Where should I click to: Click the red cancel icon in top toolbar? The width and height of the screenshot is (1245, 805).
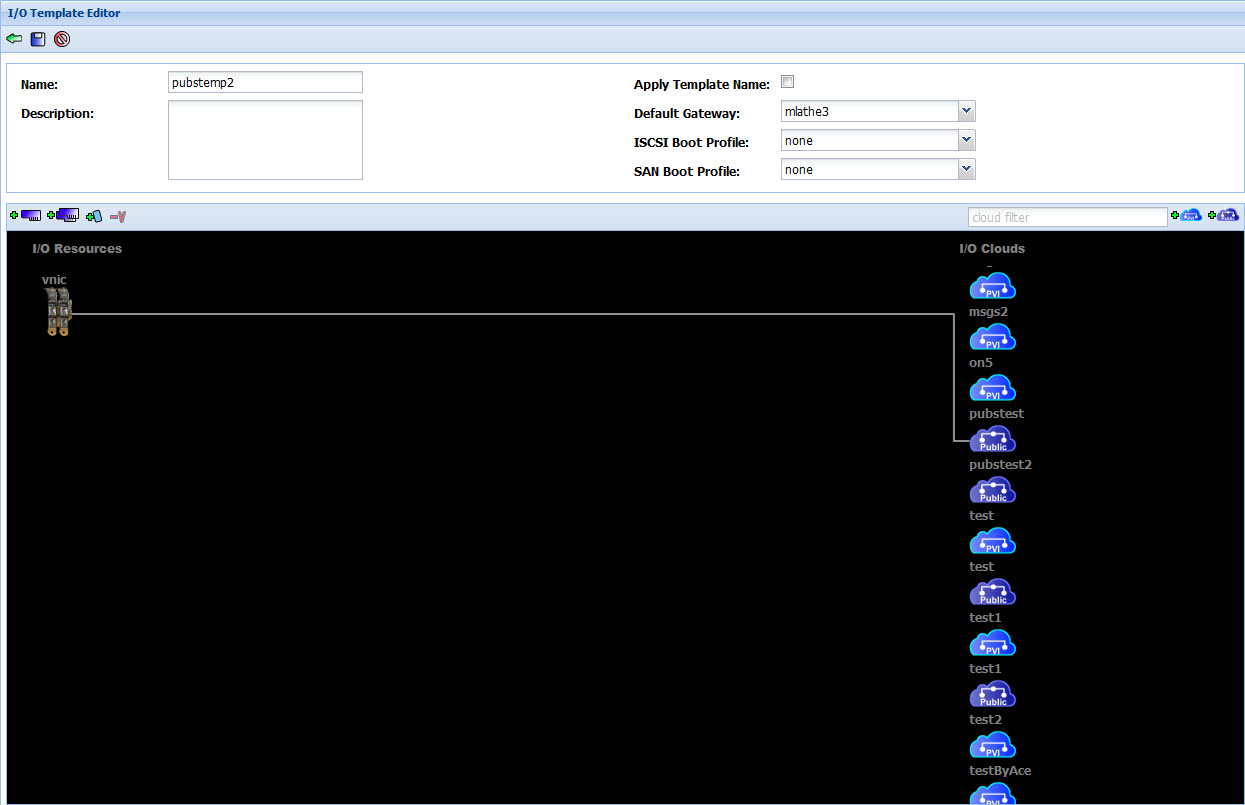point(62,39)
